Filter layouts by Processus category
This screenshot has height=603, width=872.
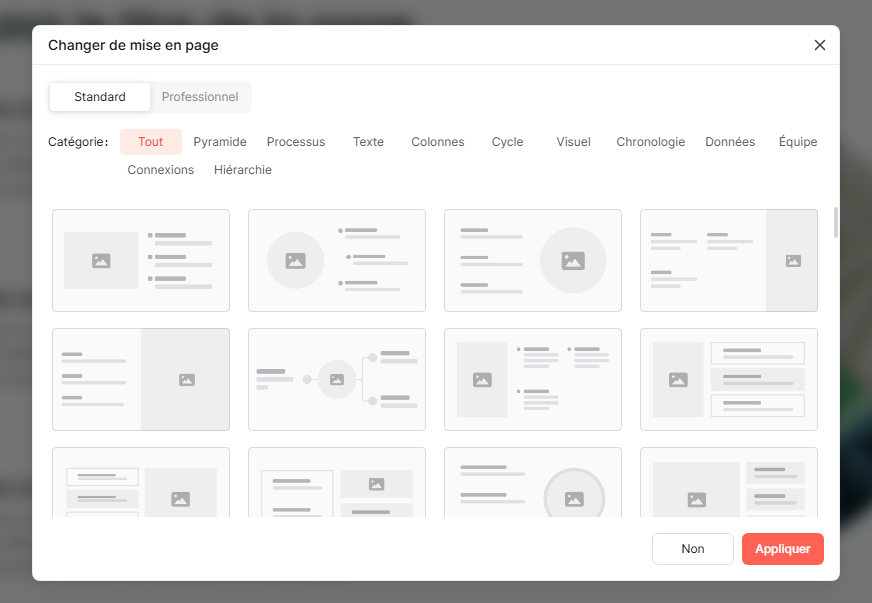tap(296, 142)
